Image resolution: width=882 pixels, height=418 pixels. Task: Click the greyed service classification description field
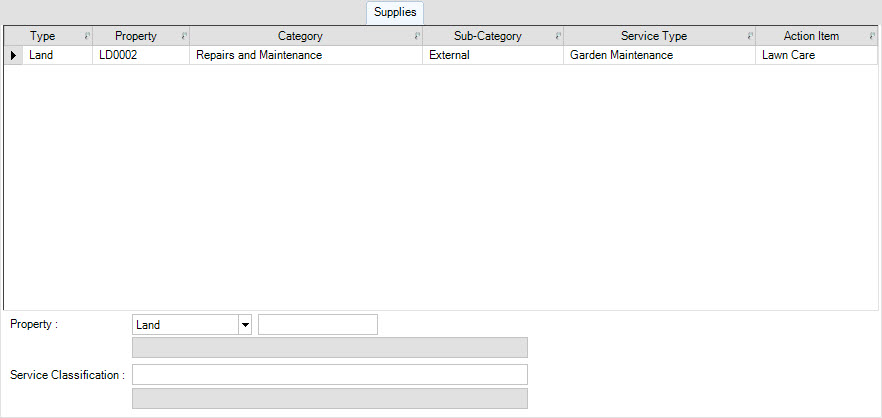pos(330,398)
